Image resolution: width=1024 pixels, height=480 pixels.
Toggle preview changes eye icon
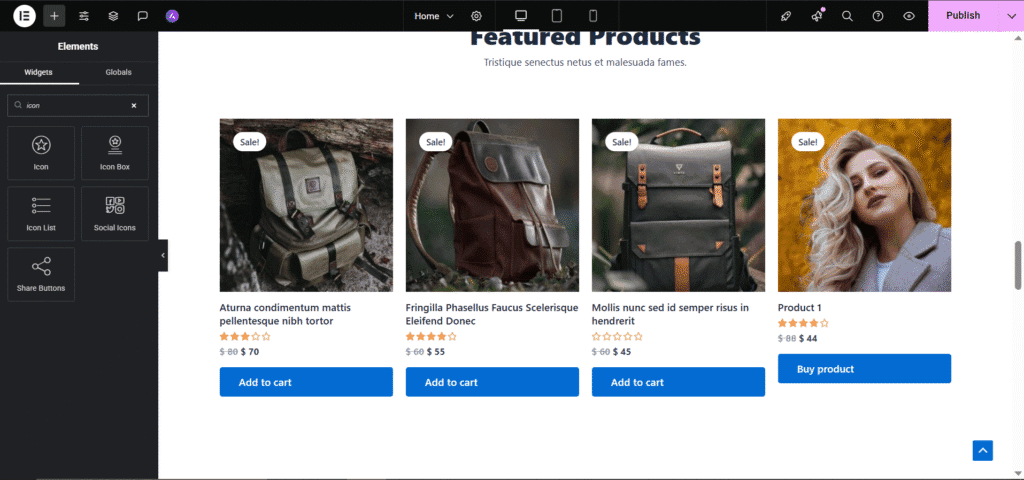click(x=908, y=16)
